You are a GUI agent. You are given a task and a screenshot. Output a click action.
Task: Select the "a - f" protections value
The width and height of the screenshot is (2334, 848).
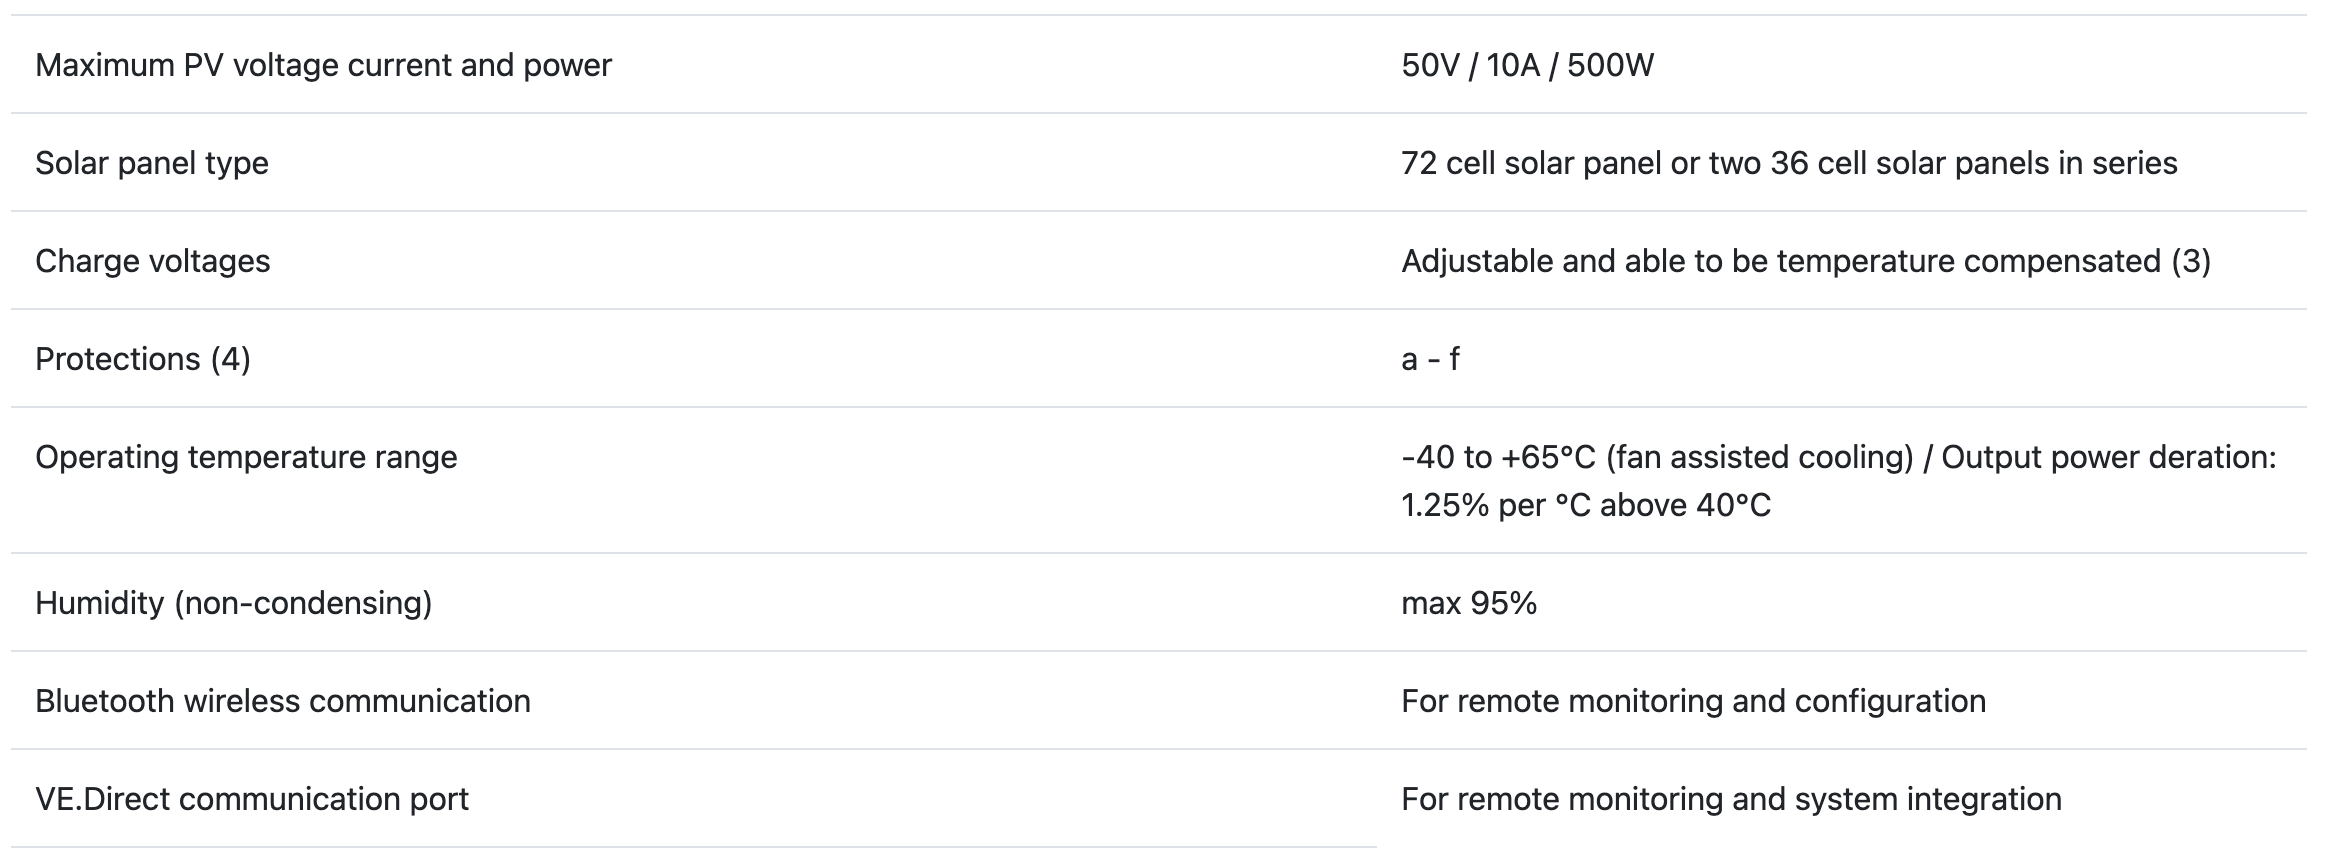pos(1430,359)
